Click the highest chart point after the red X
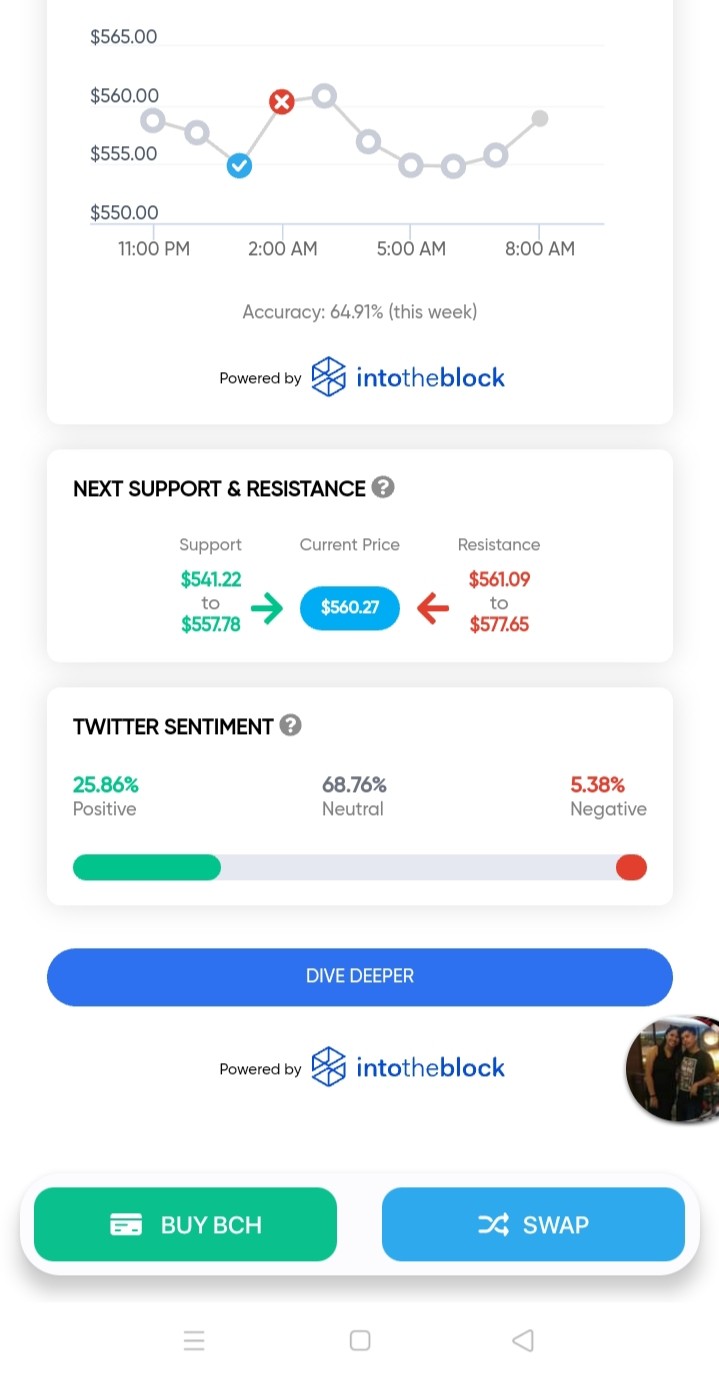This screenshot has height=1377, width=719. click(324, 96)
